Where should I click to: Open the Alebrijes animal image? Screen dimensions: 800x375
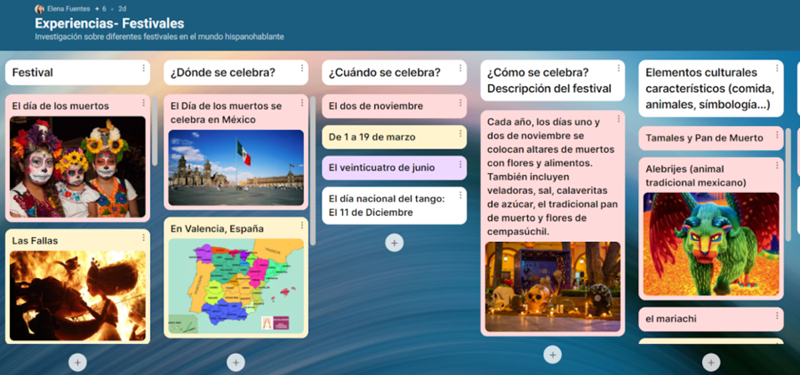711,244
